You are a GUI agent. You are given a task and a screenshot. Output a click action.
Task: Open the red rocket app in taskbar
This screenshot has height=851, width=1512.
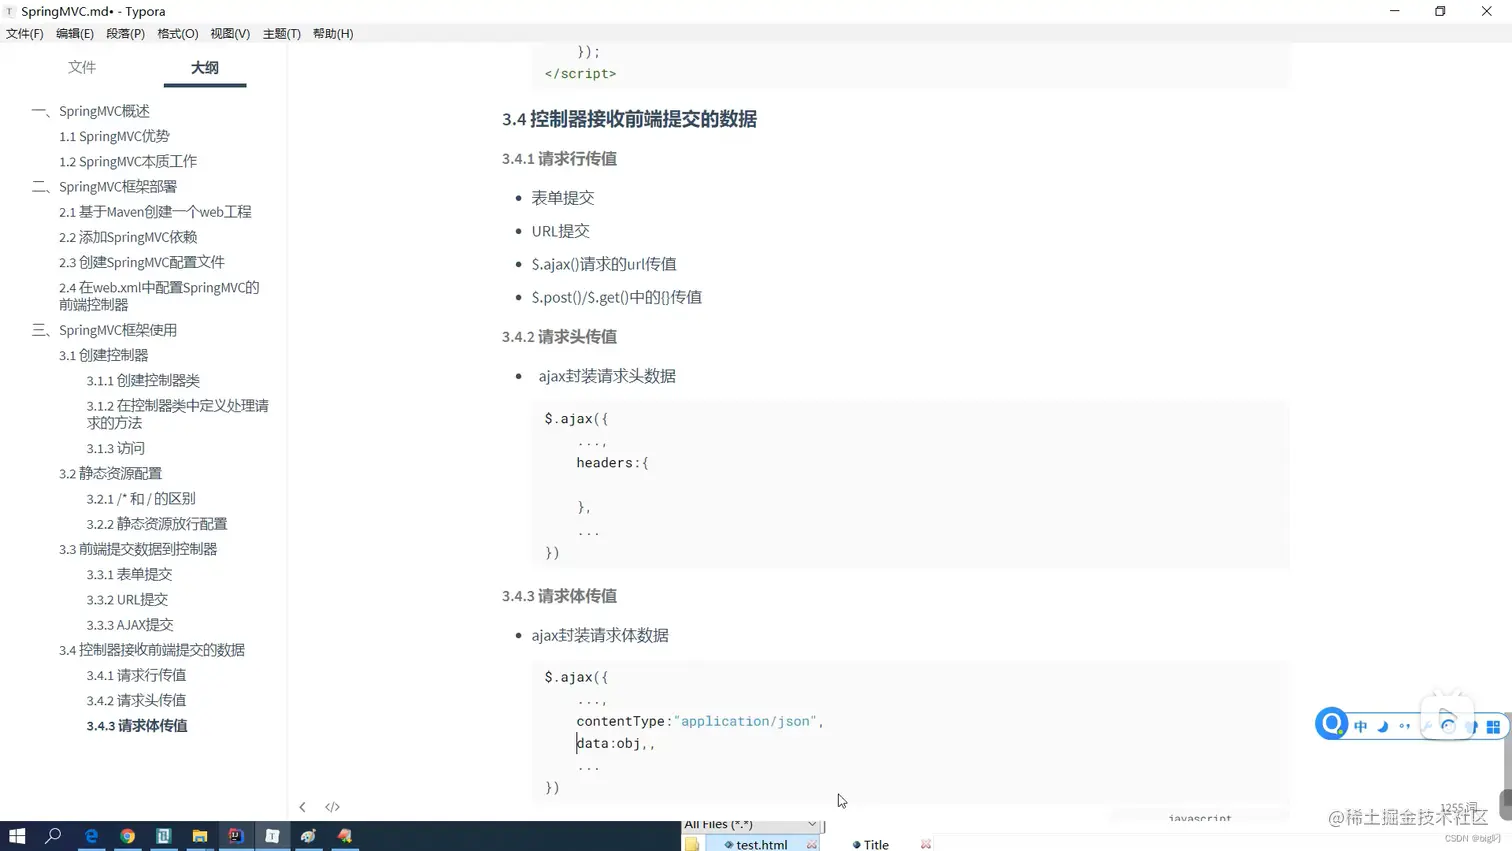[x=345, y=836]
